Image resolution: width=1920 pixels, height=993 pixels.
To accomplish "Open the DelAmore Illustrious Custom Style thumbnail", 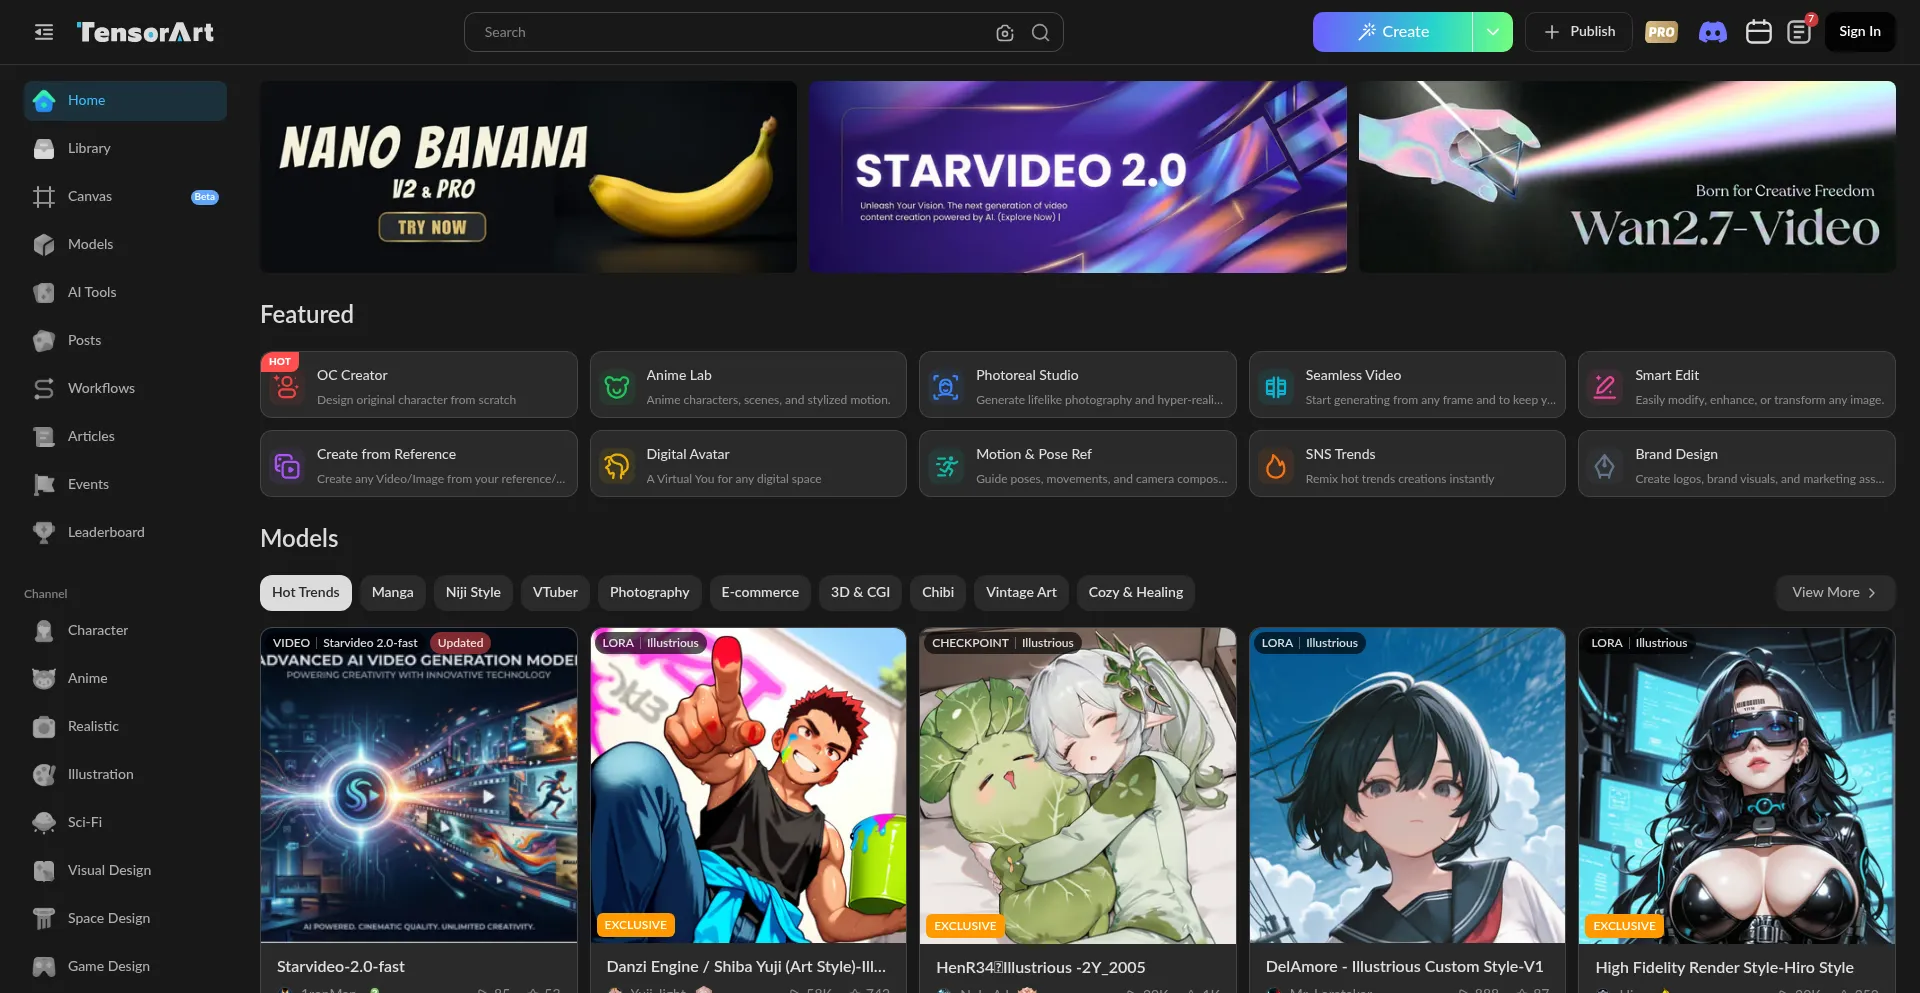I will 1407,785.
